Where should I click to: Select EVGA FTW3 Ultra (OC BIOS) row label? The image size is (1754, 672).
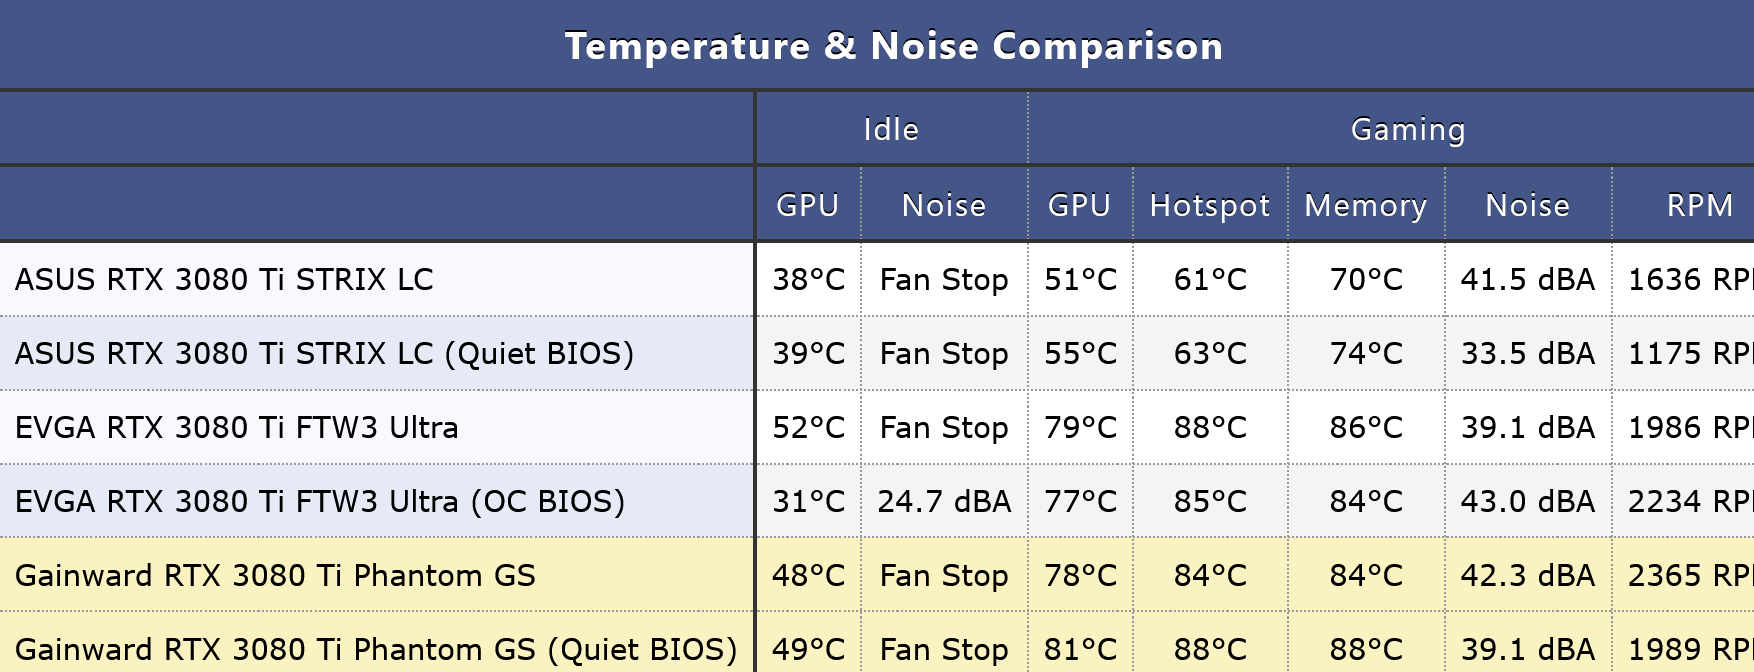(320, 501)
